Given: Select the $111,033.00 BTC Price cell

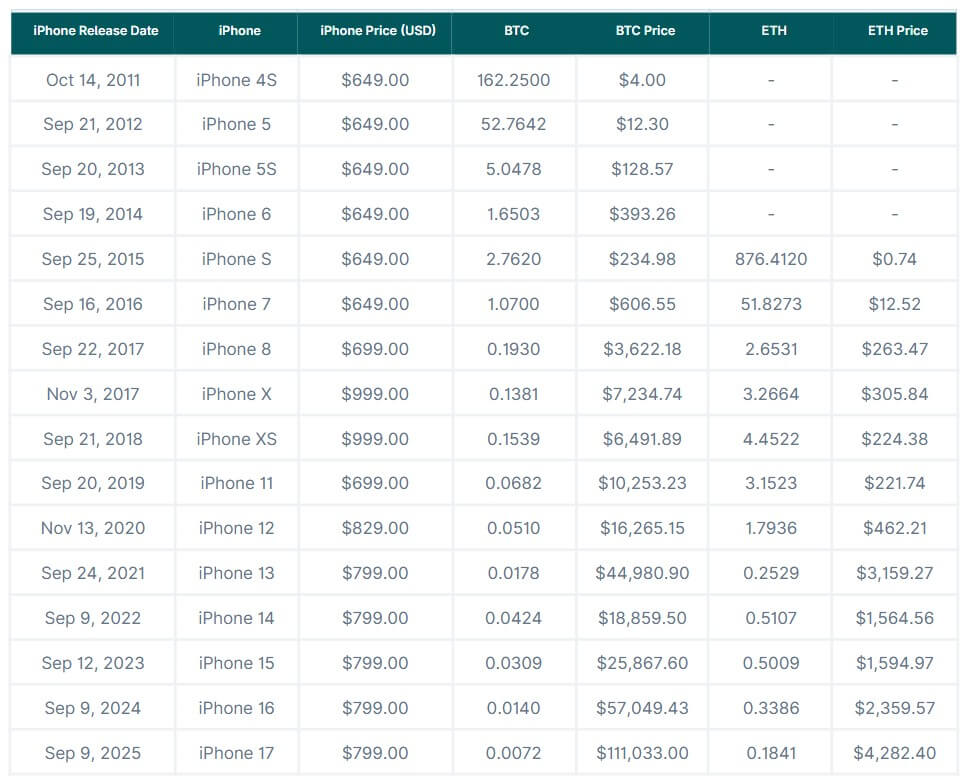Looking at the screenshot, I should [x=643, y=752].
